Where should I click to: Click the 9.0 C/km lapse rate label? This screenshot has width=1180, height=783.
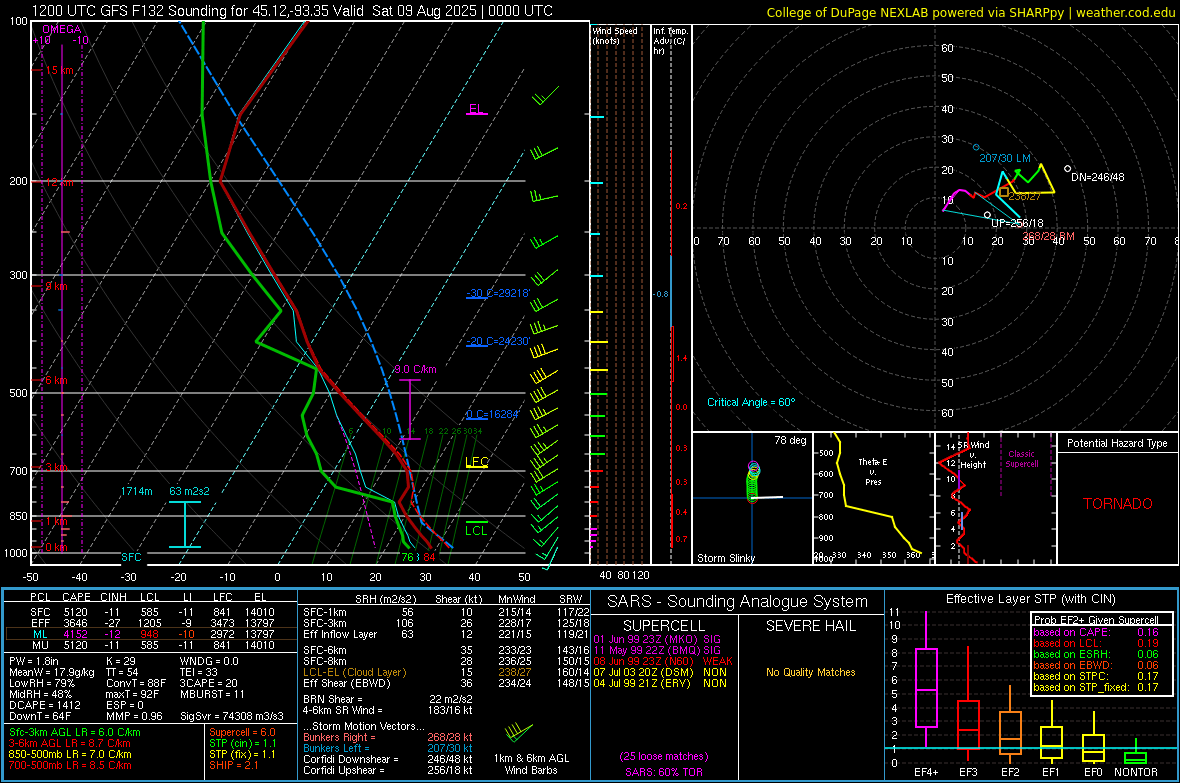[x=415, y=369]
